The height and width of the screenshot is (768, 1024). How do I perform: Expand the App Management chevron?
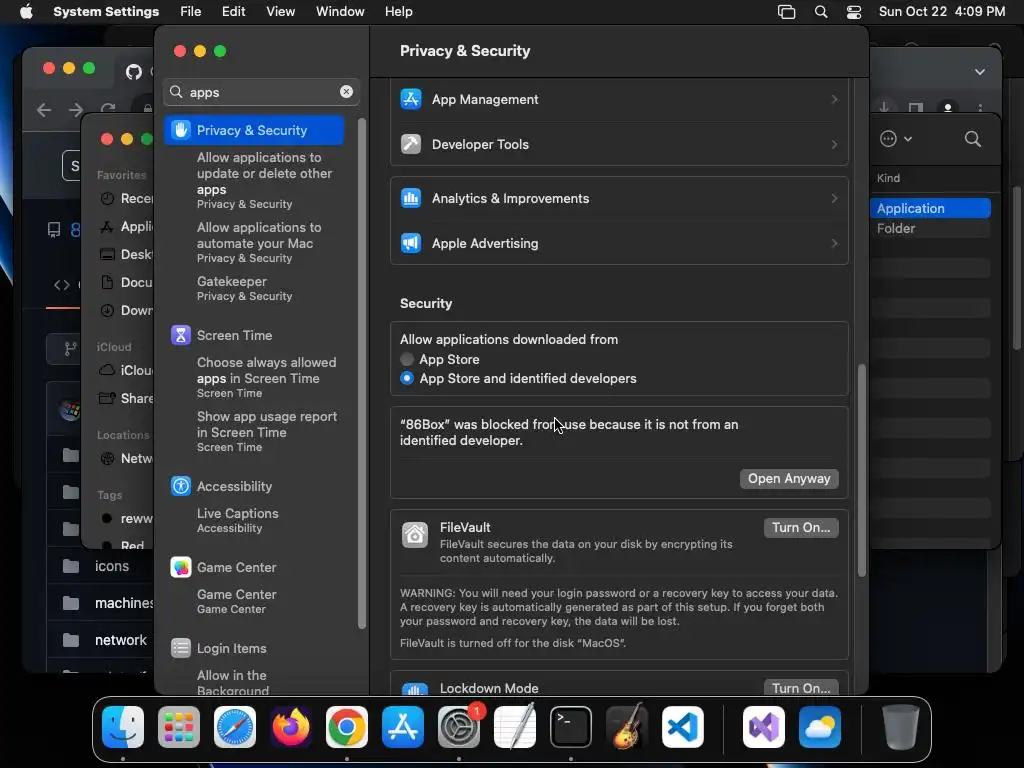(x=834, y=99)
